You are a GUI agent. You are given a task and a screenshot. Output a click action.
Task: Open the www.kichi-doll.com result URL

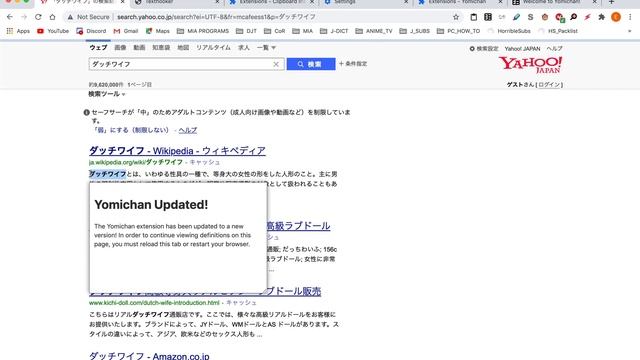tap(154, 303)
